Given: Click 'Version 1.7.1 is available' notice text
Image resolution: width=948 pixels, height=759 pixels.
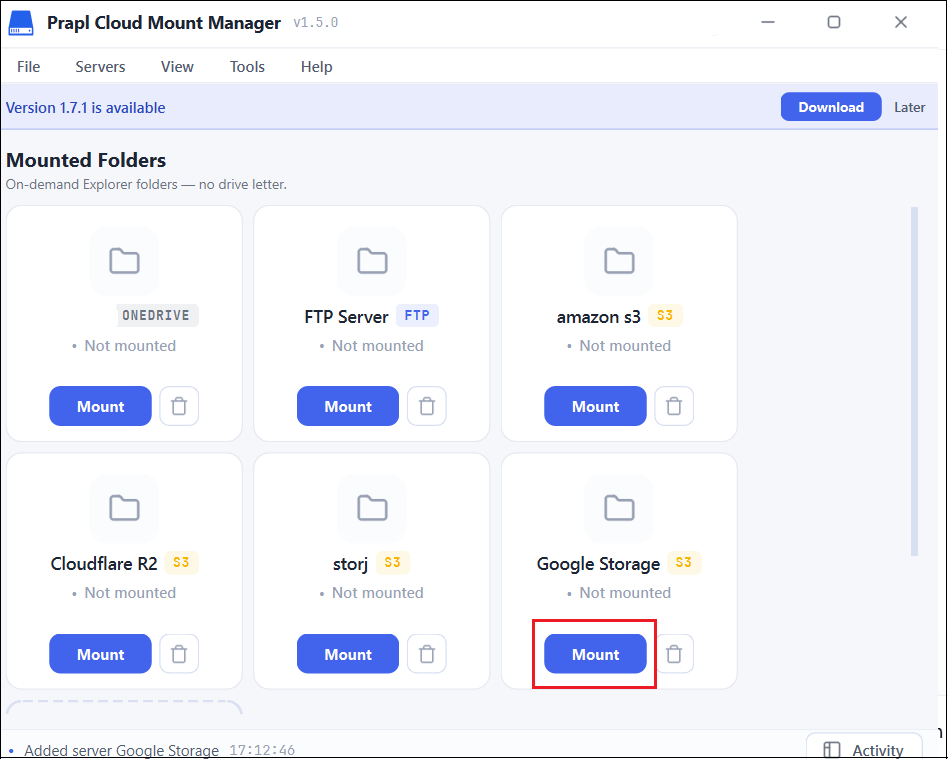Looking at the screenshot, I should (85, 108).
